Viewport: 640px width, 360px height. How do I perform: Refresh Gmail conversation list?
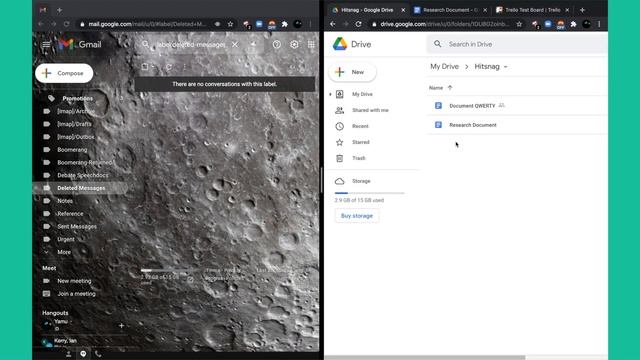(169, 67)
